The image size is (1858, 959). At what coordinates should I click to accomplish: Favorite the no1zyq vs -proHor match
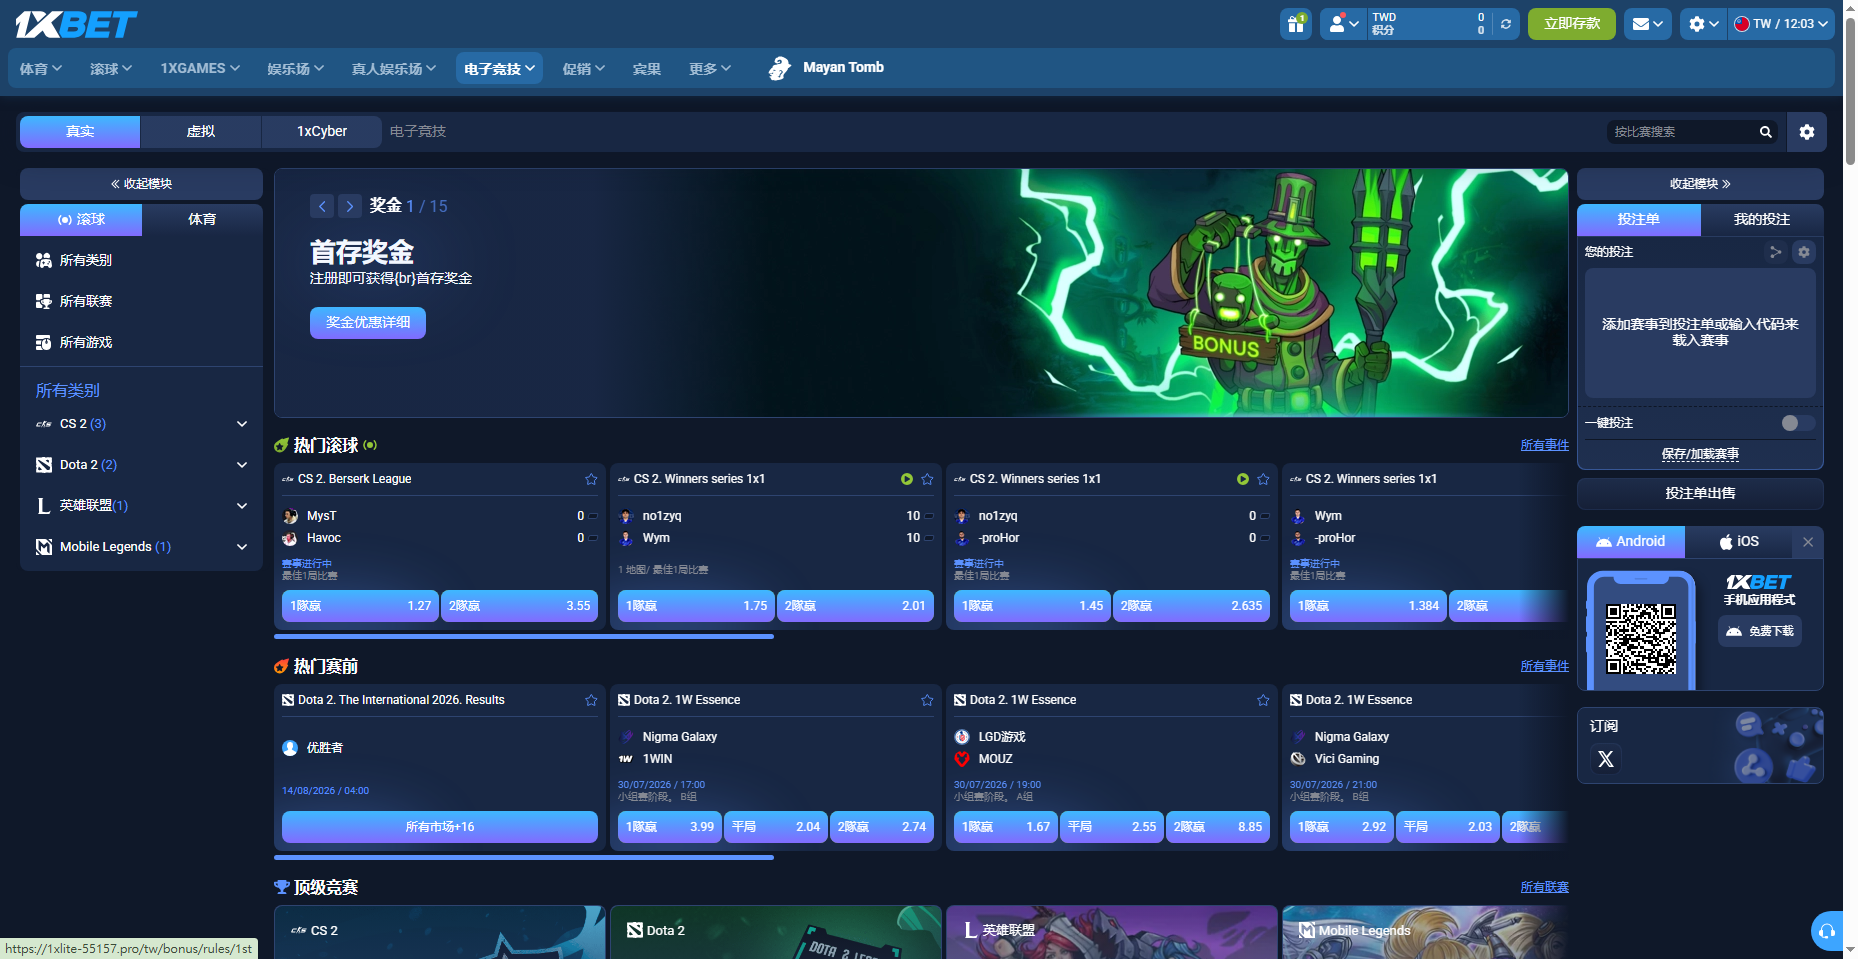pos(1263,479)
